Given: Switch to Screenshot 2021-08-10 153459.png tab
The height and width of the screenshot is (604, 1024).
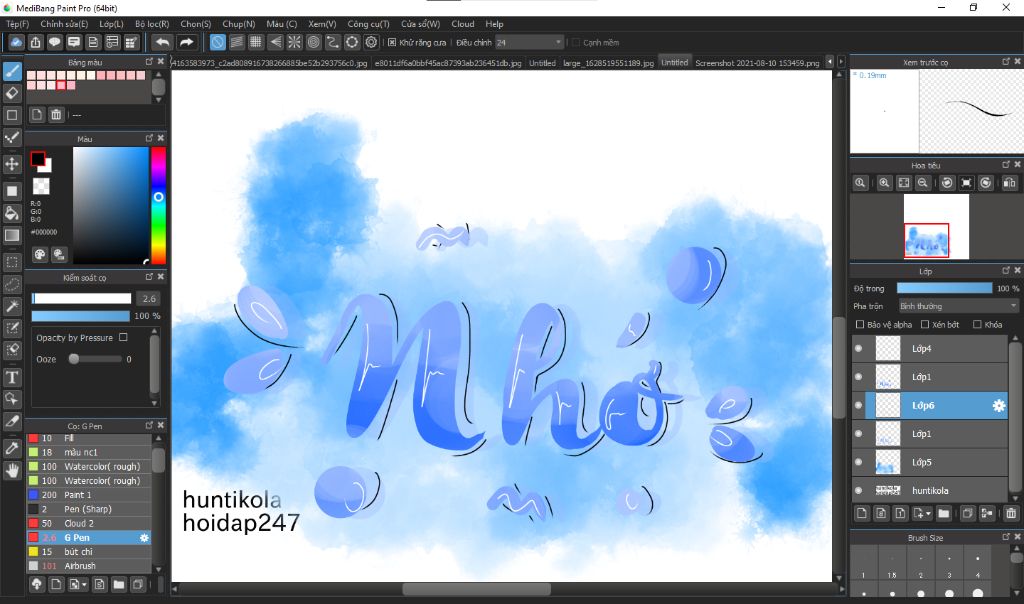Looking at the screenshot, I should point(757,63).
